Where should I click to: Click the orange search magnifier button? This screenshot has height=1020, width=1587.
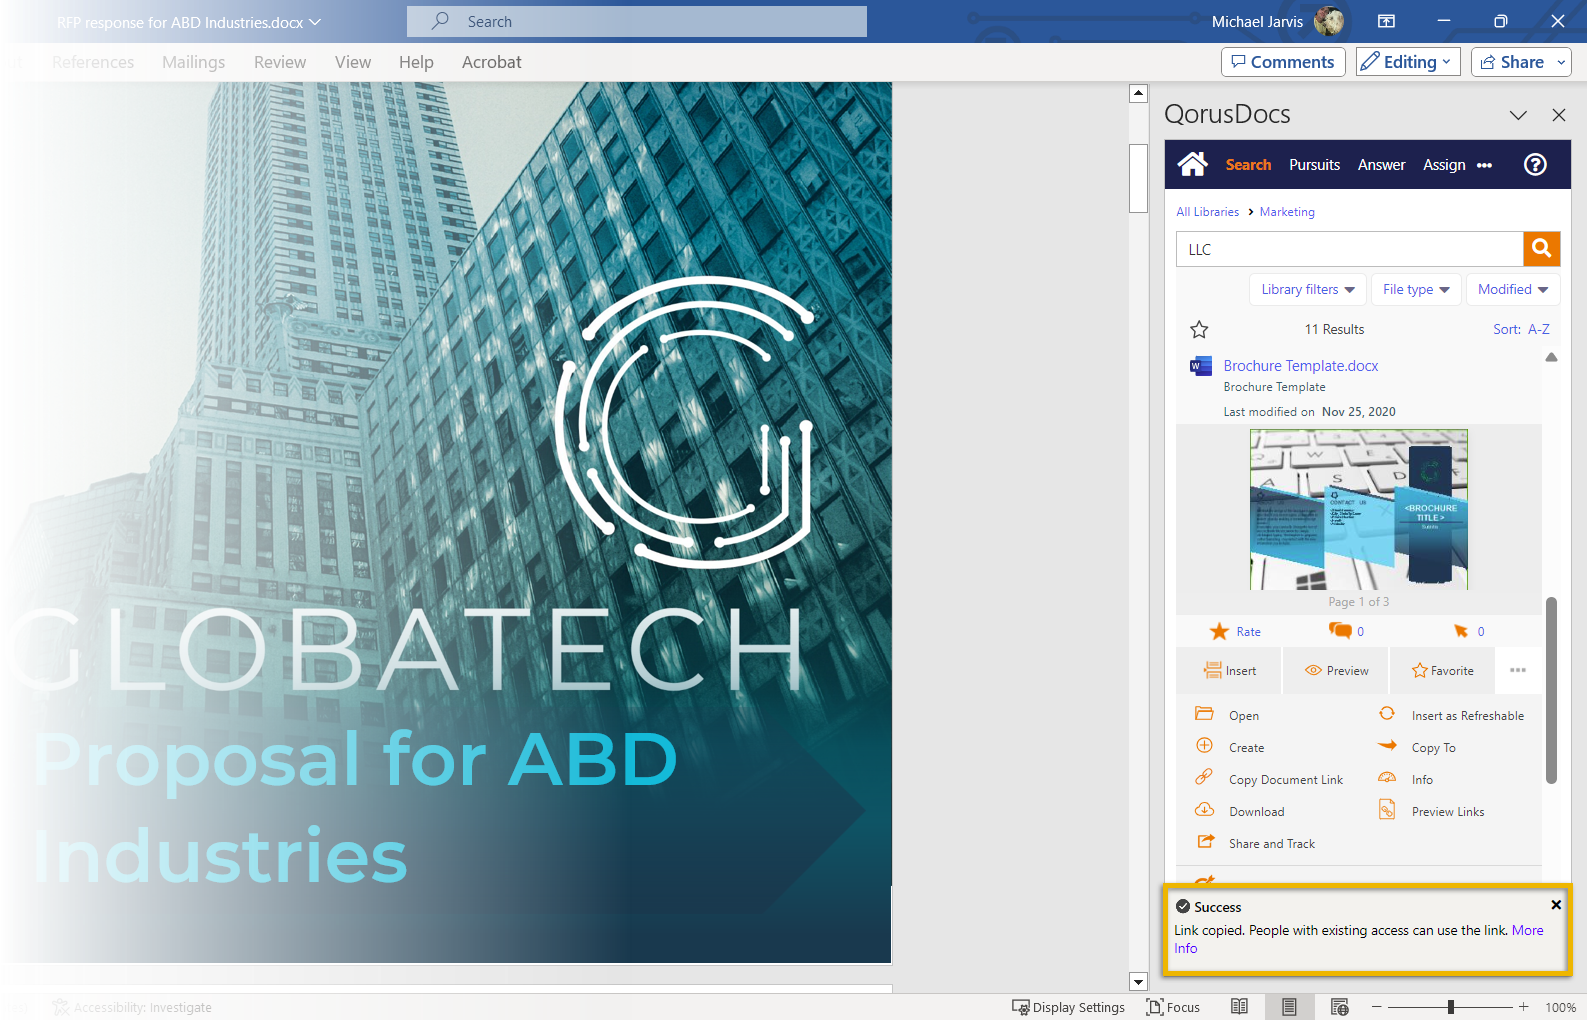pyautogui.click(x=1541, y=249)
